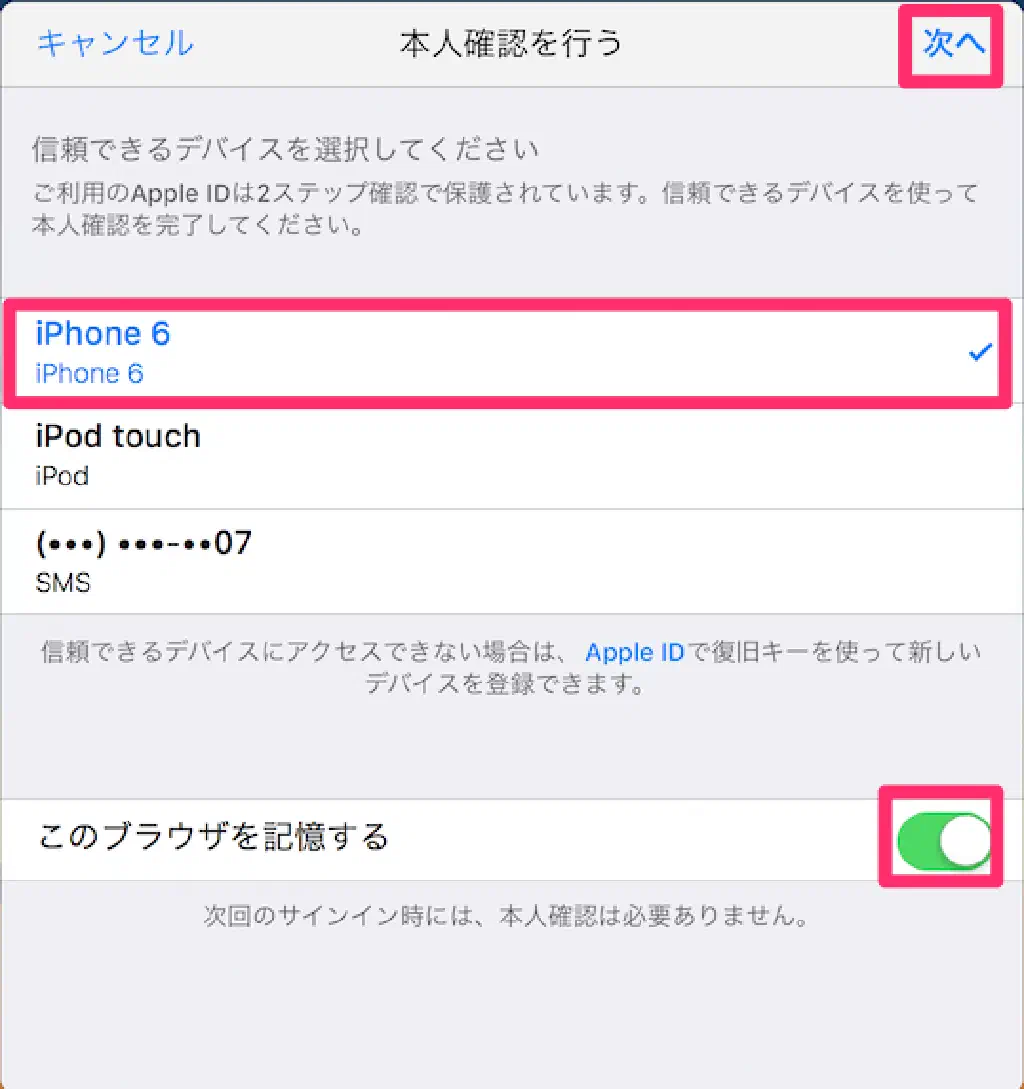The image size is (1024, 1089).
Task: Click the 信頼できるデバイスを選択してください heading
Action: (x=285, y=149)
